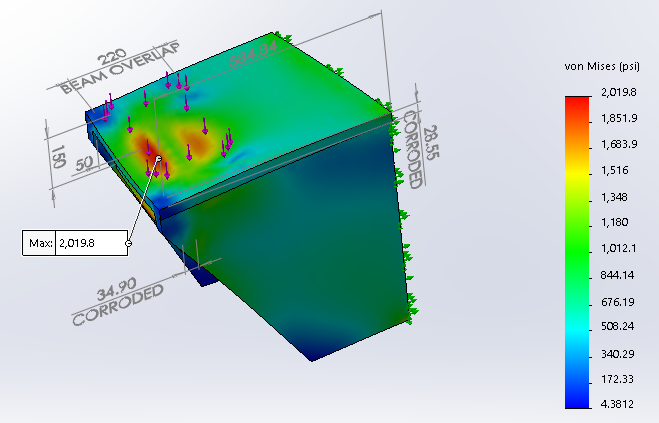659x423 pixels.
Task: Click the 1,851.9 legend value
Action: 618,119
